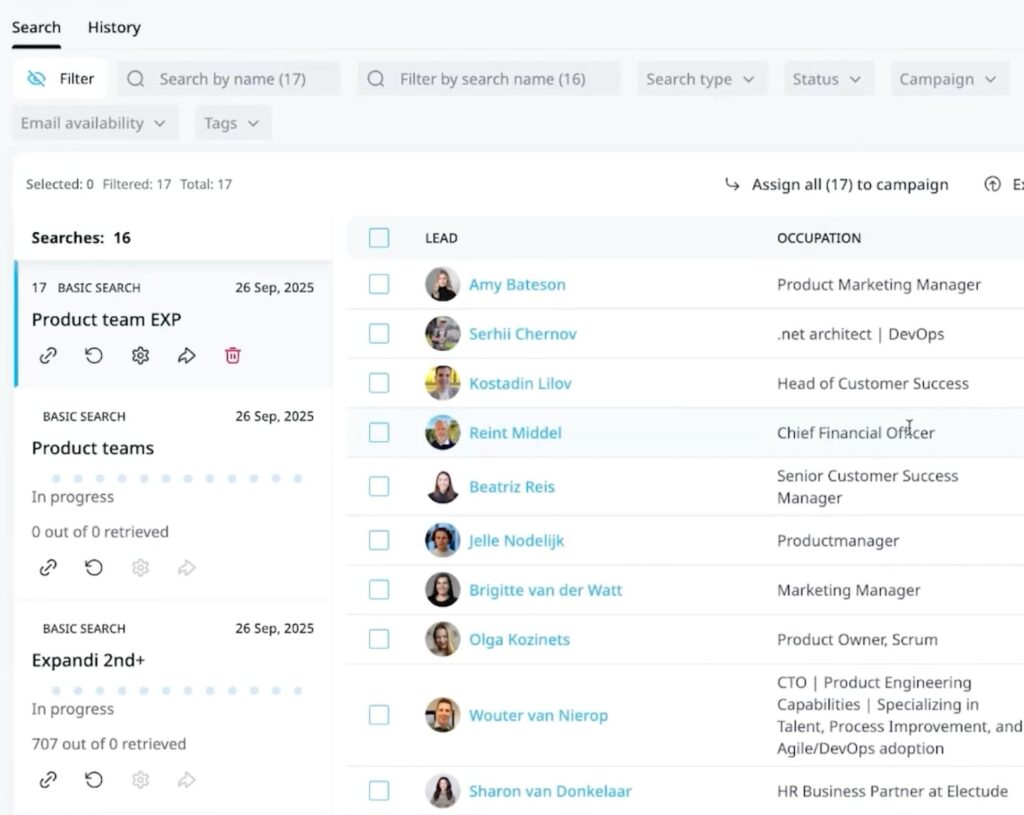Open settings gear for Product team EXP

click(140, 356)
